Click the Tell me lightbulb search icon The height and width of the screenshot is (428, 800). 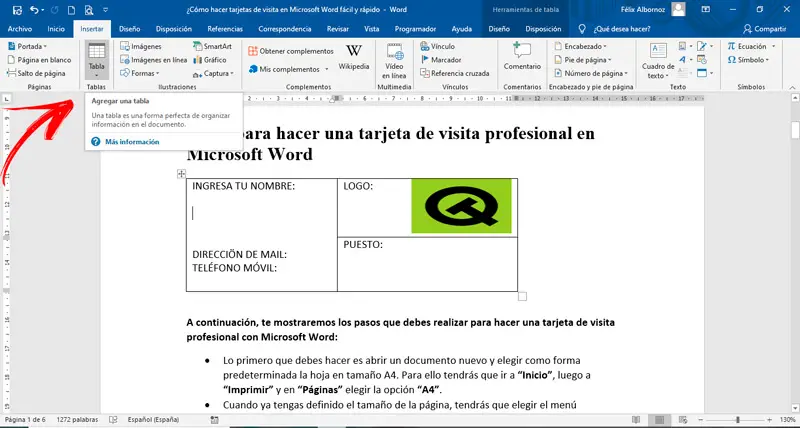(582, 29)
